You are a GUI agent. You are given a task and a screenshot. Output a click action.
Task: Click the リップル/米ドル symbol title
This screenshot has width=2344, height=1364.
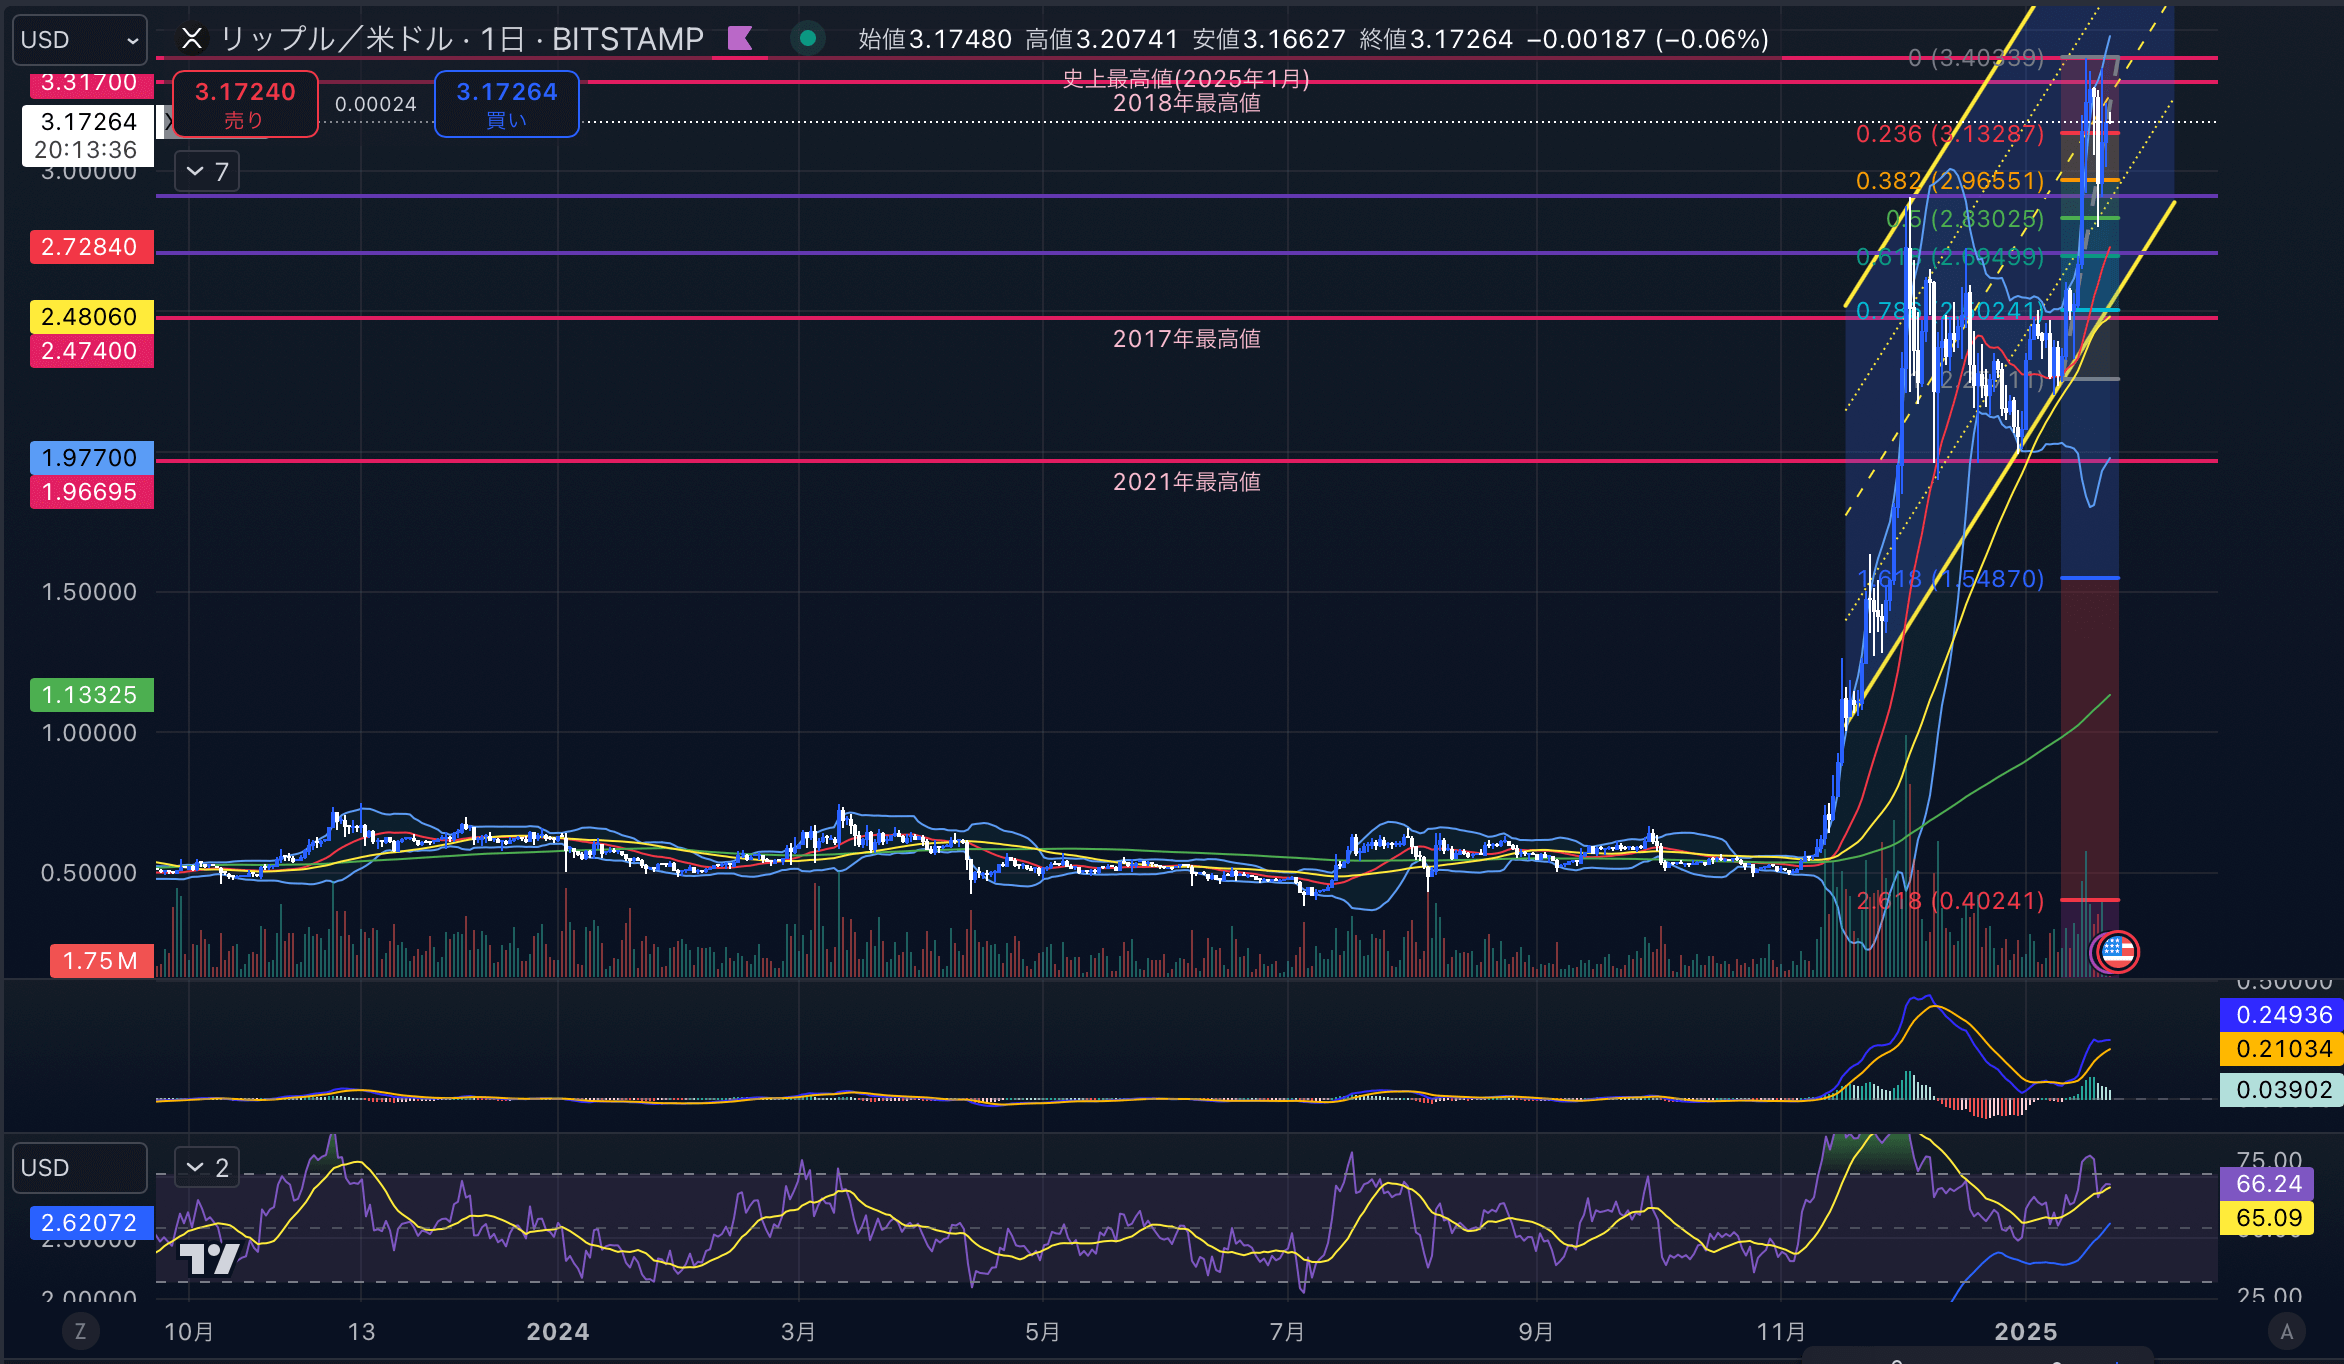461,39
